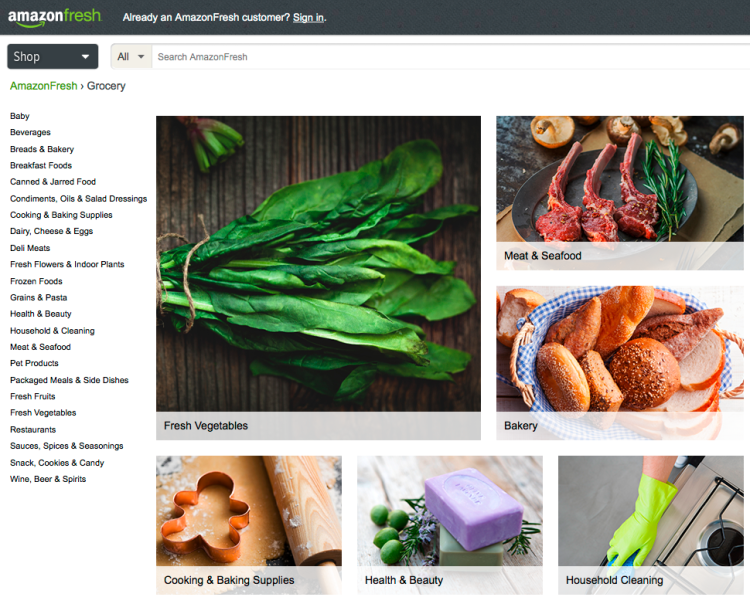Open the Shop dropdown menu
The height and width of the screenshot is (604, 750).
pos(53,56)
